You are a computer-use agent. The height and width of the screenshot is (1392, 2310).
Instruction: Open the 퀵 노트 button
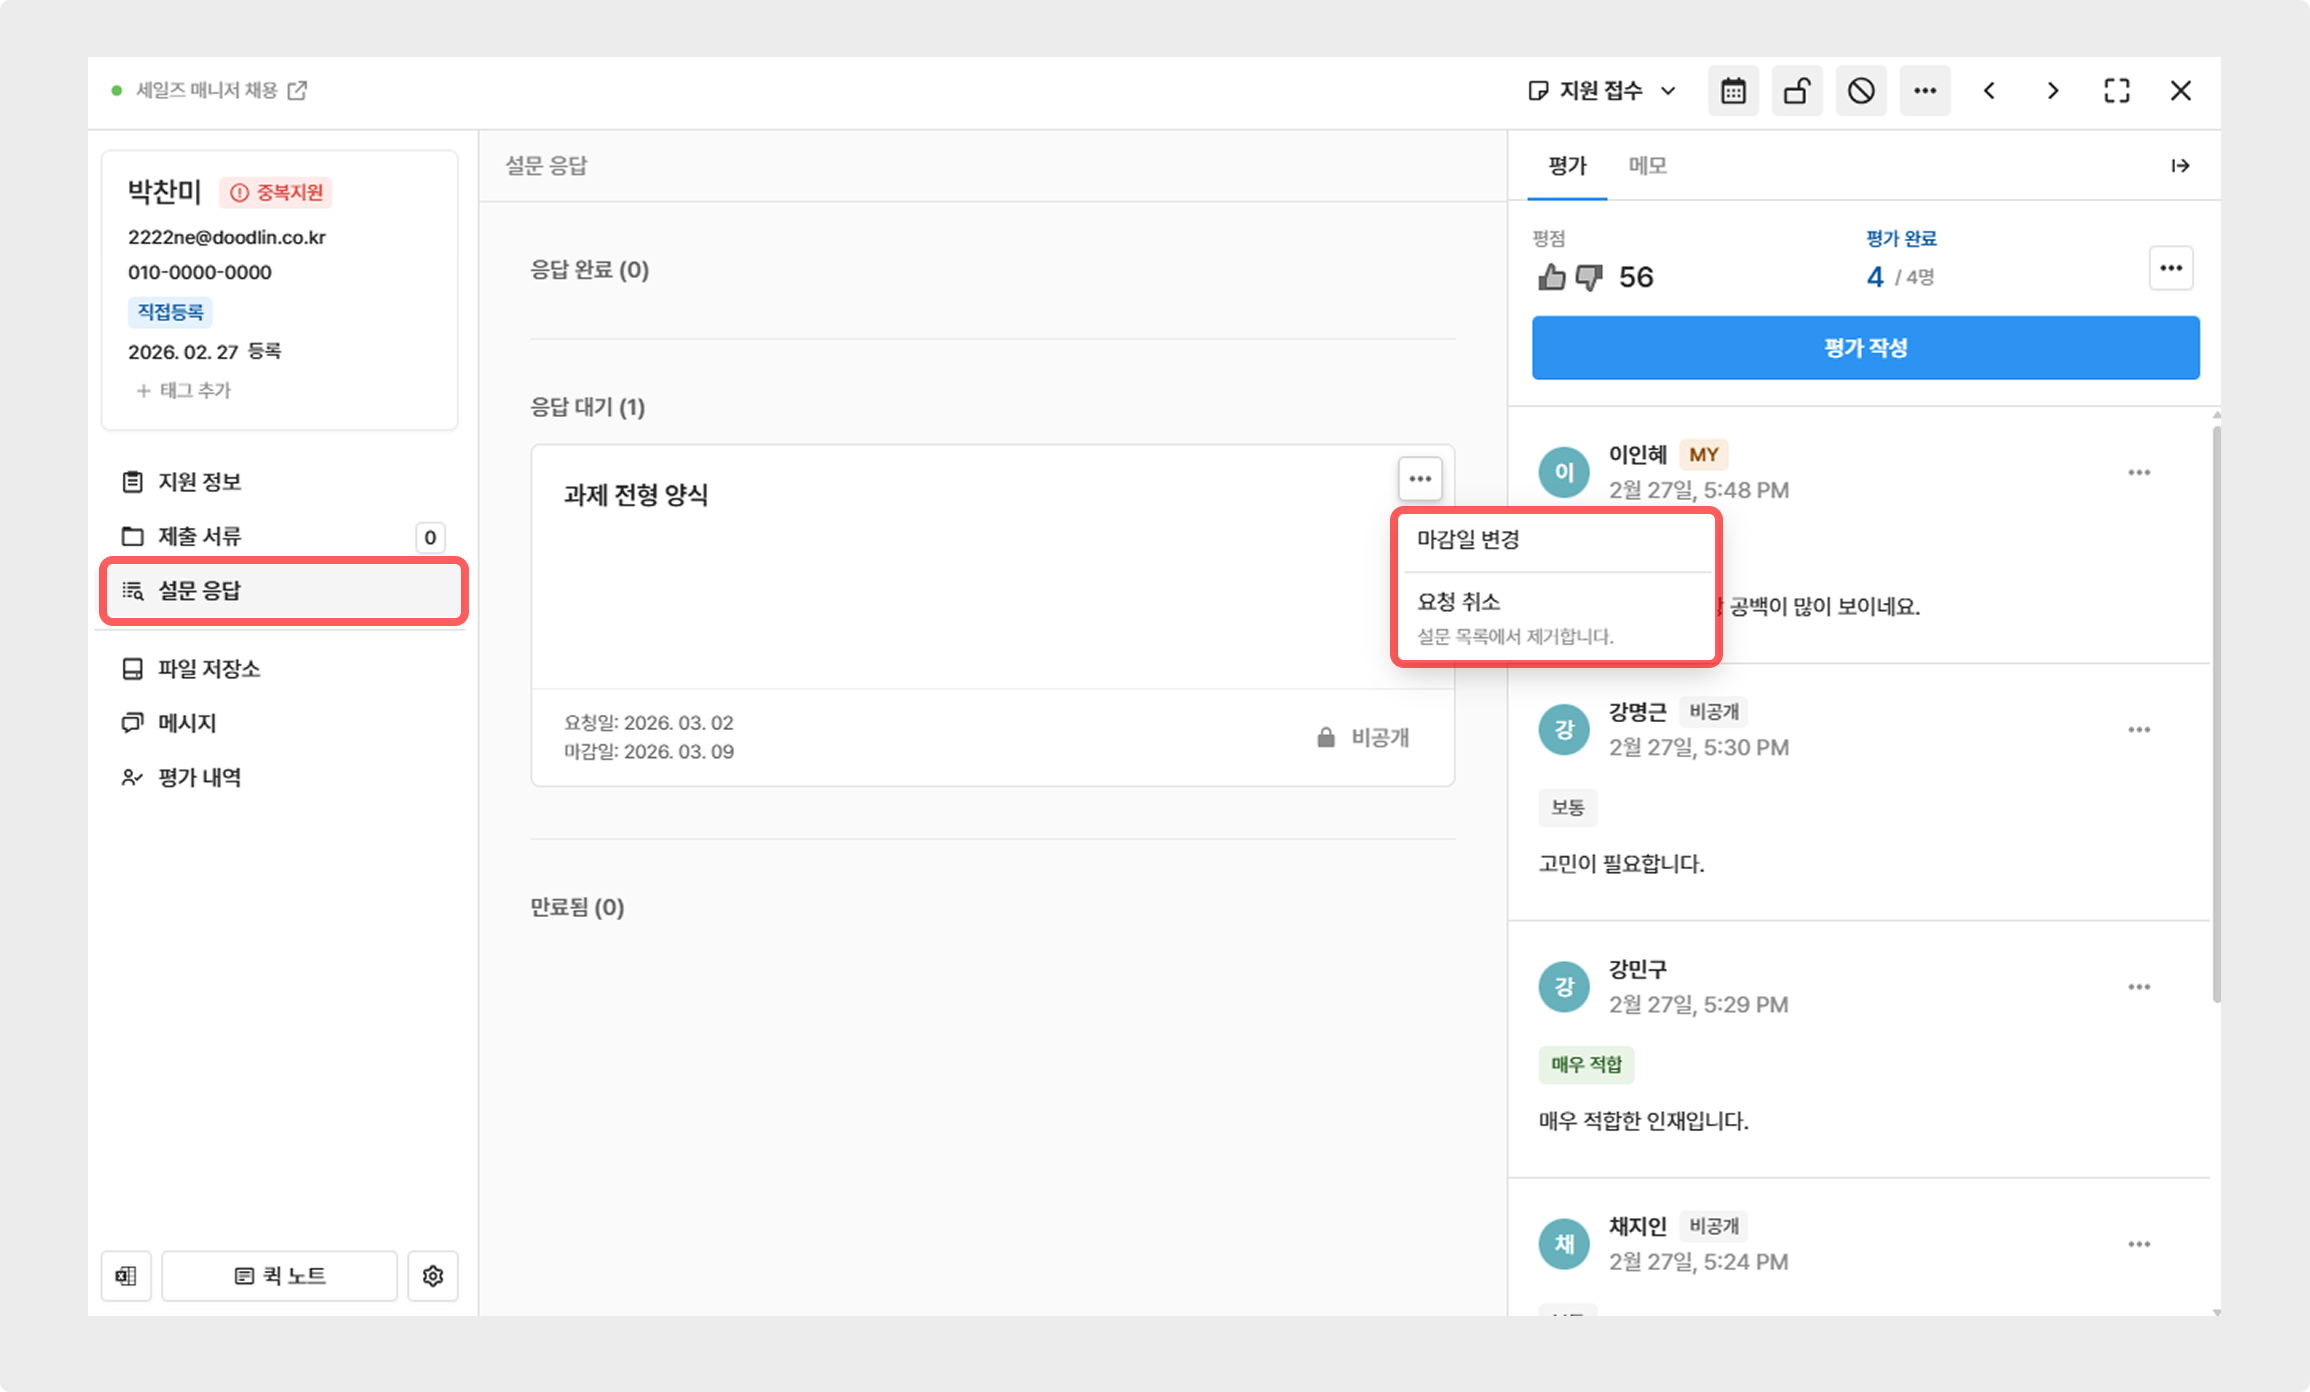pyautogui.click(x=280, y=1276)
